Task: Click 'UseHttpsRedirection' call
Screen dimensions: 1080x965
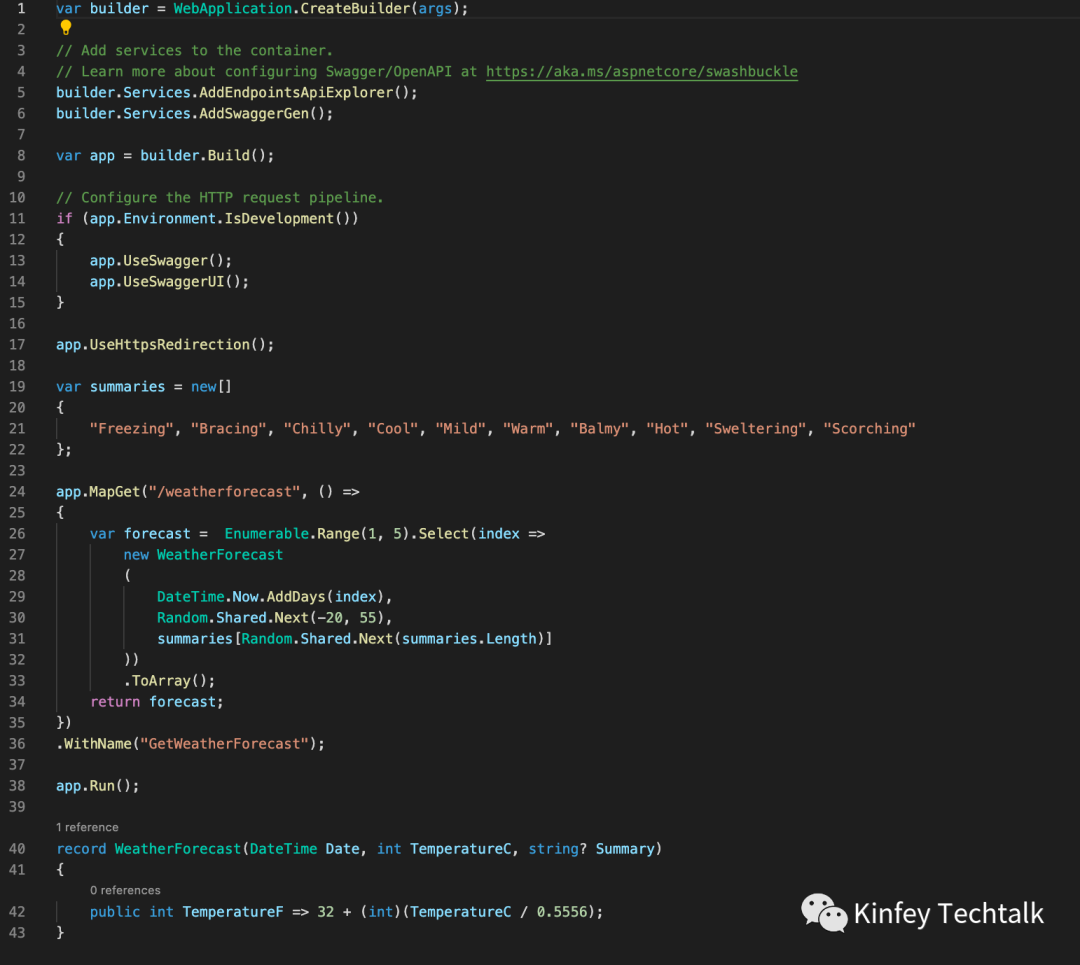Action: point(169,344)
